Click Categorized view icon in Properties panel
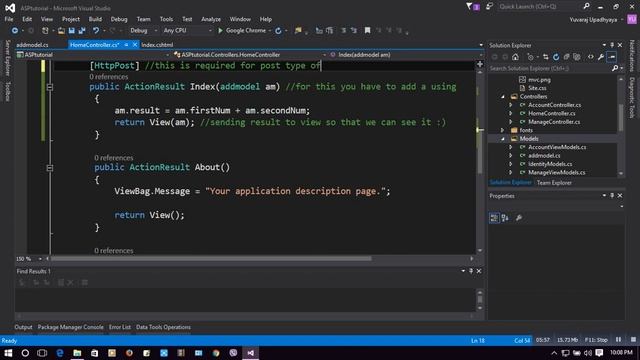Viewport: 640px width, 360px height. click(x=494, y=218)
